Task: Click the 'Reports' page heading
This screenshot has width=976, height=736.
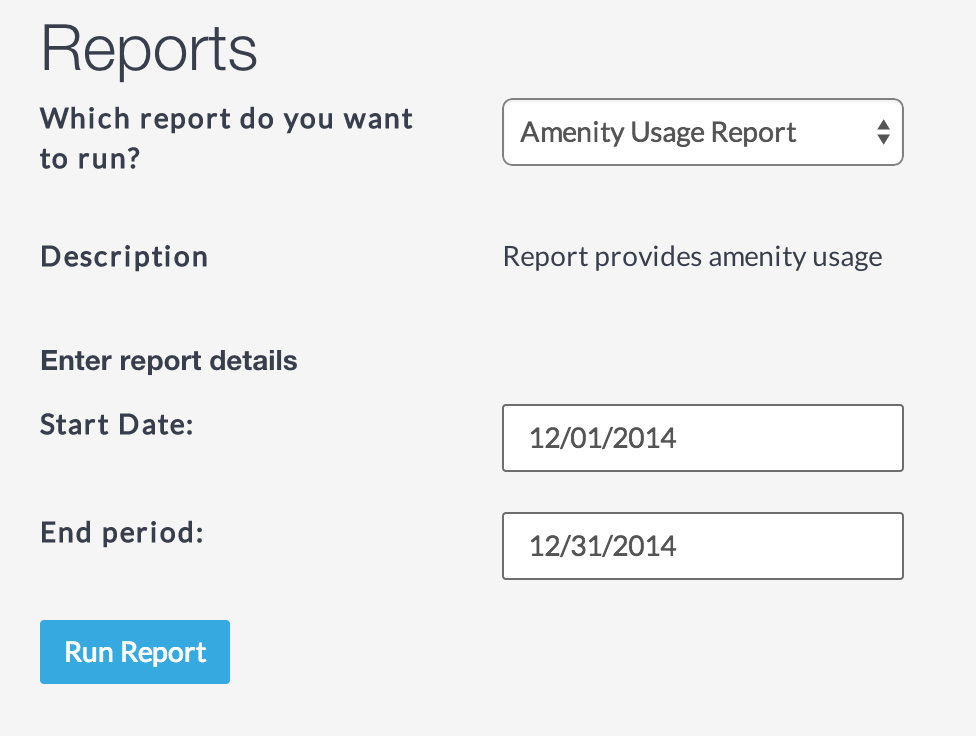Action: [149, 50]
